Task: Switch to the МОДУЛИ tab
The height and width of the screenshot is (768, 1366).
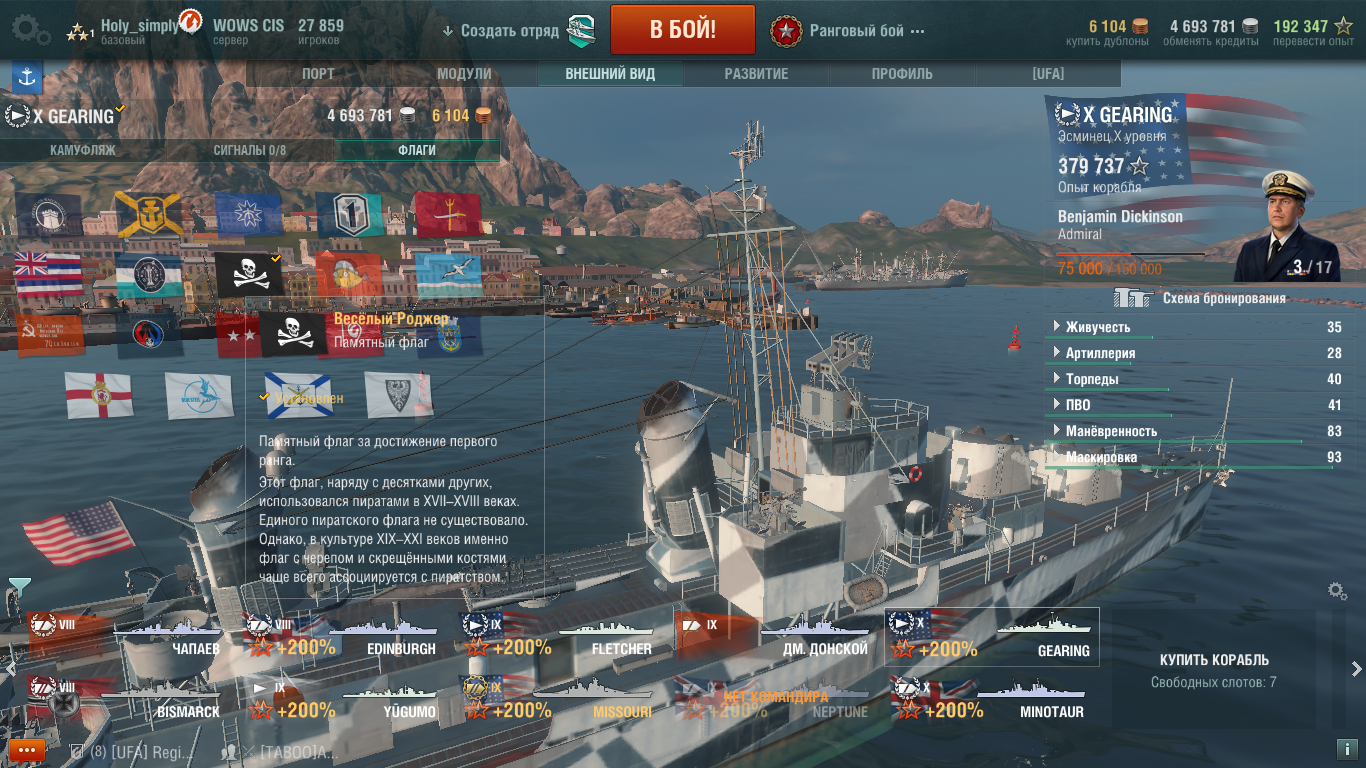Action: (464, 74)
